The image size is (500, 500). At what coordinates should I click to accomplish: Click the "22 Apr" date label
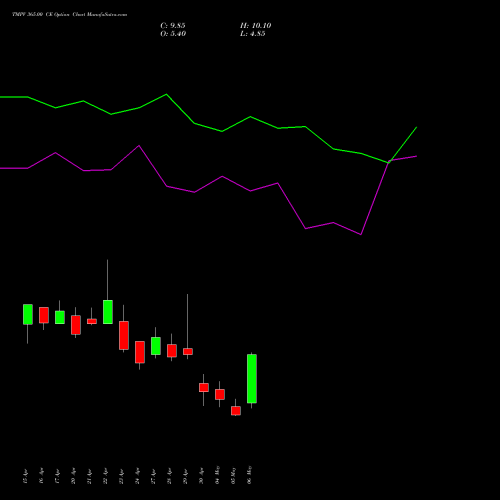(105, 476)
